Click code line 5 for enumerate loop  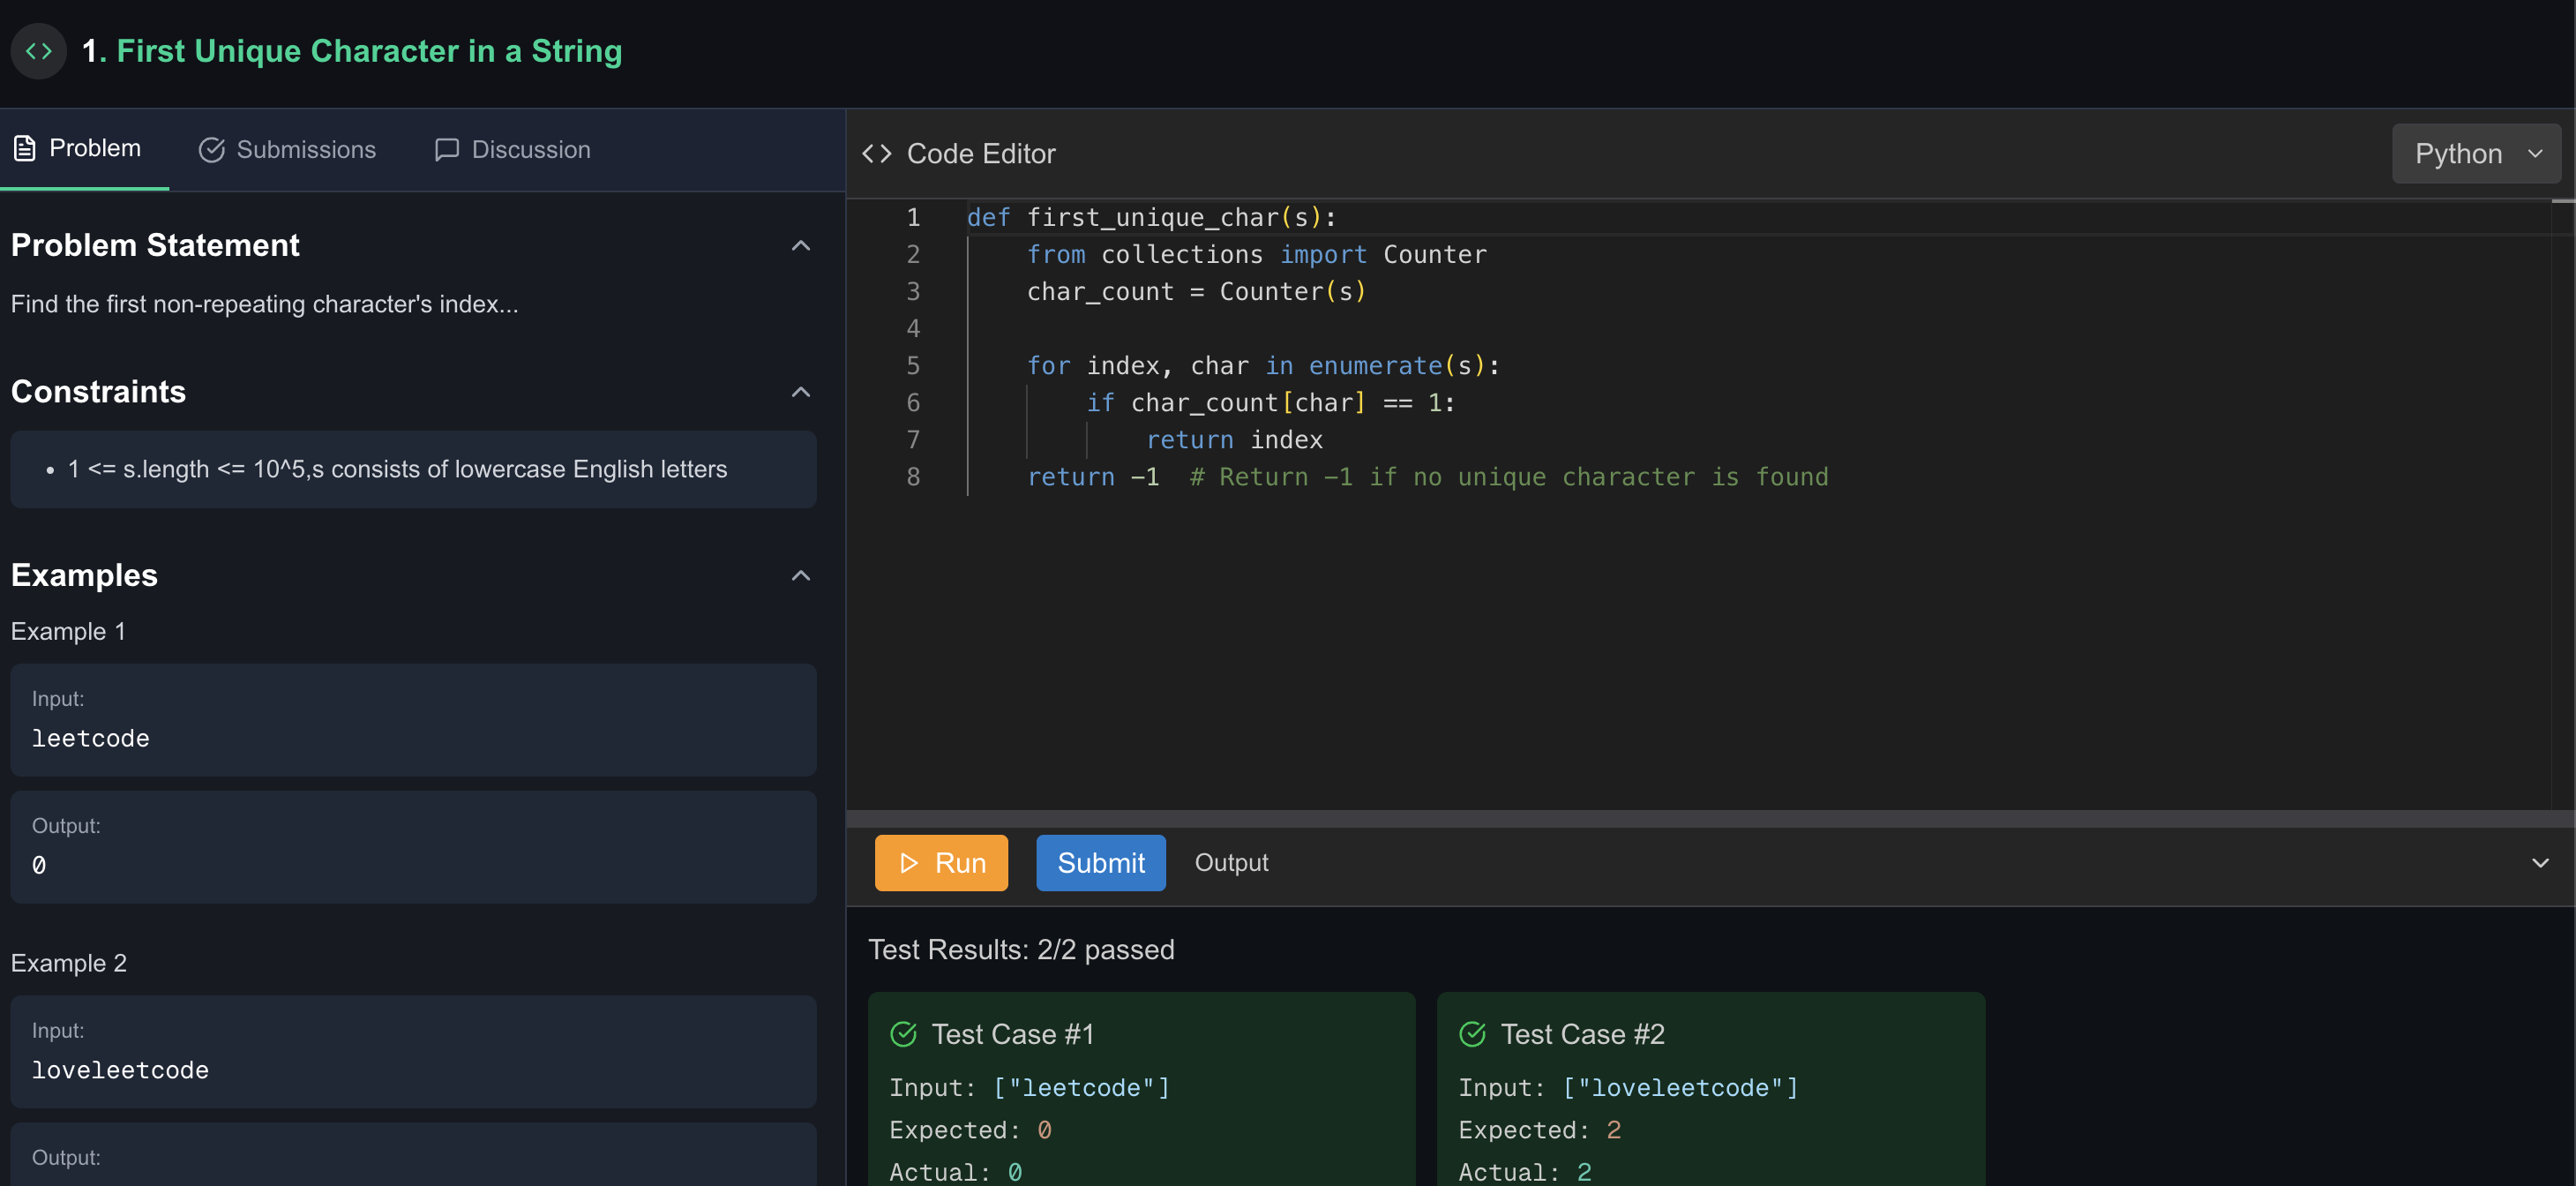[x=1263, y=366]
